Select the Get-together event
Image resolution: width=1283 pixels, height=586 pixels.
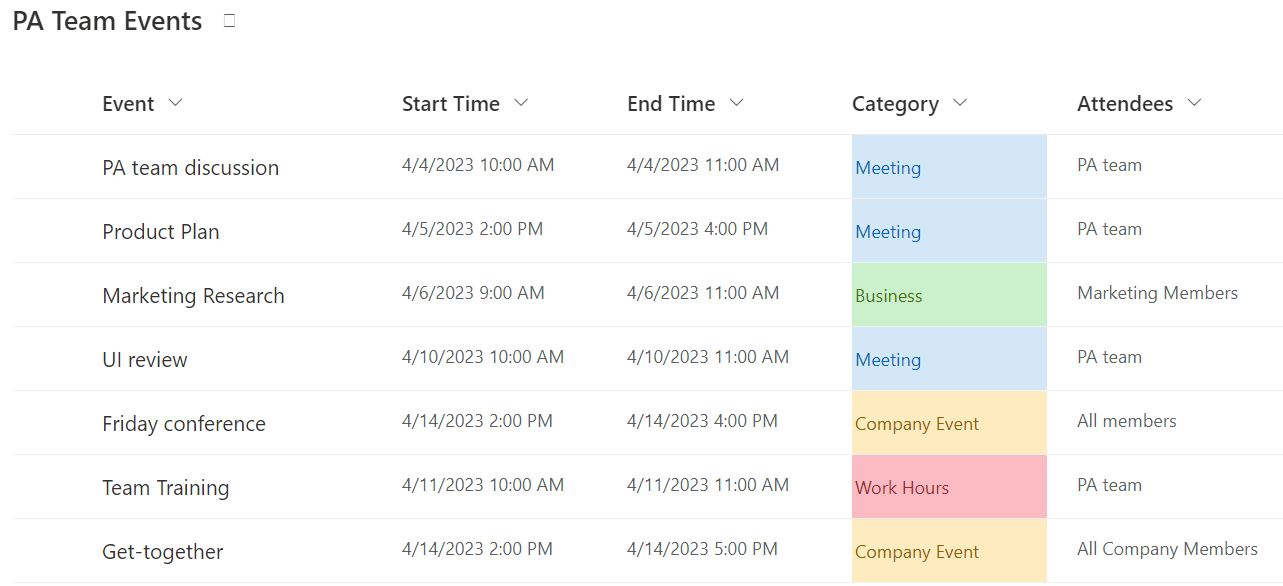click(x=162, y=552)
